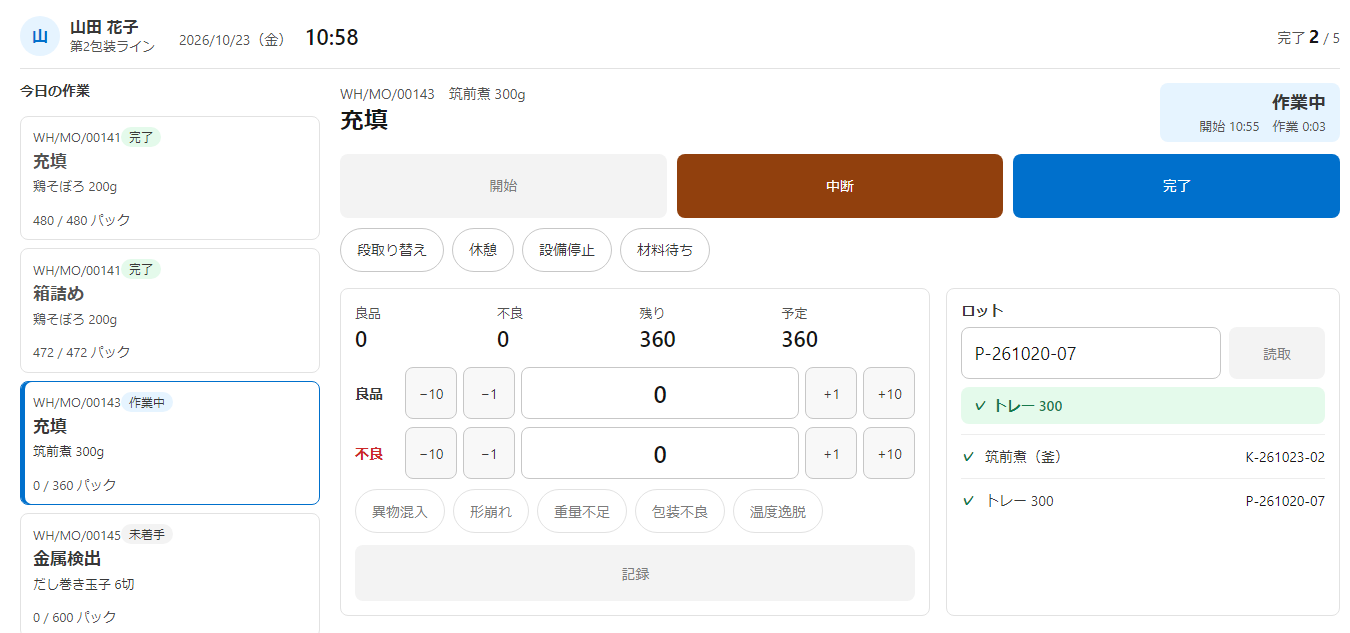Image resolution: width=1350 pixels, height=633 pixels.
Task: Pick the 材料待ち reason chip
Action: (x=665, y=250)
